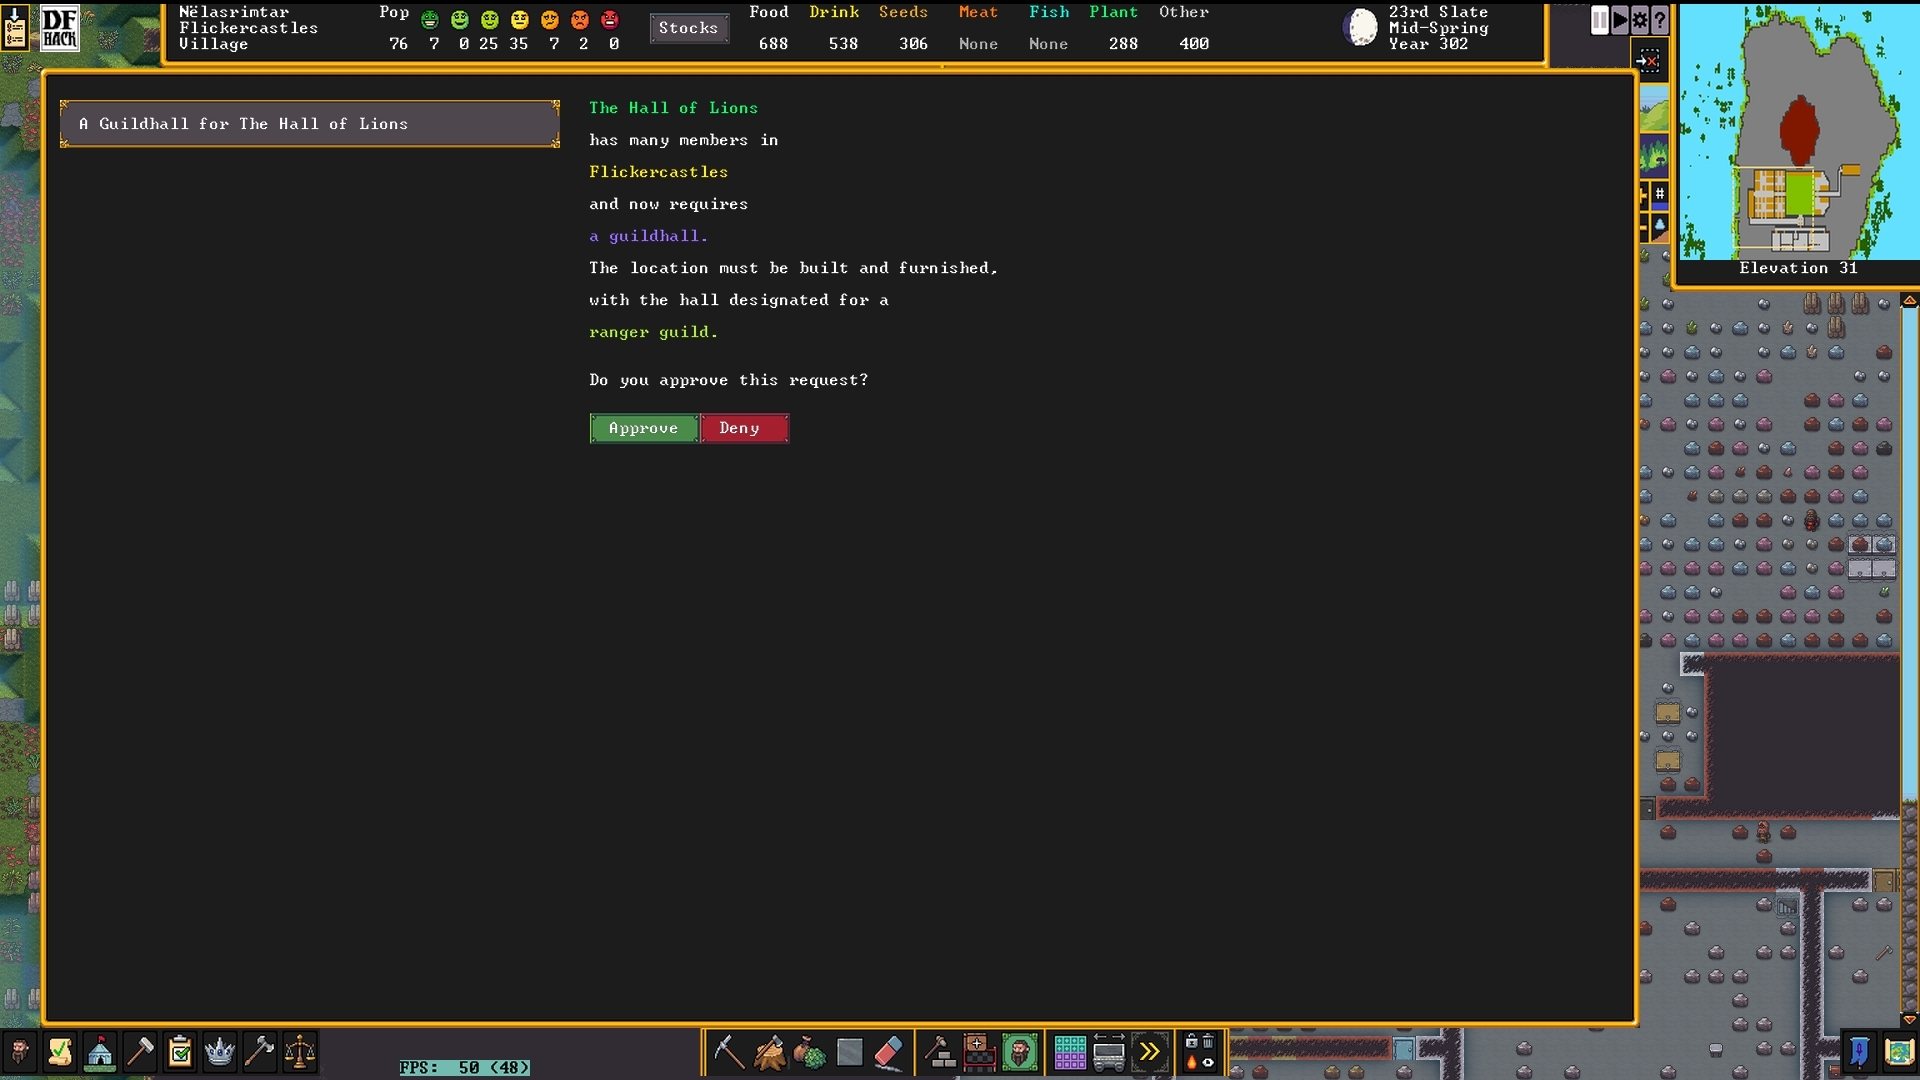The width and height of the screenshot is (1920, 1080).
Task: Select the Guildhall for The Hall of Lions petition
Action: pos(309,124)
